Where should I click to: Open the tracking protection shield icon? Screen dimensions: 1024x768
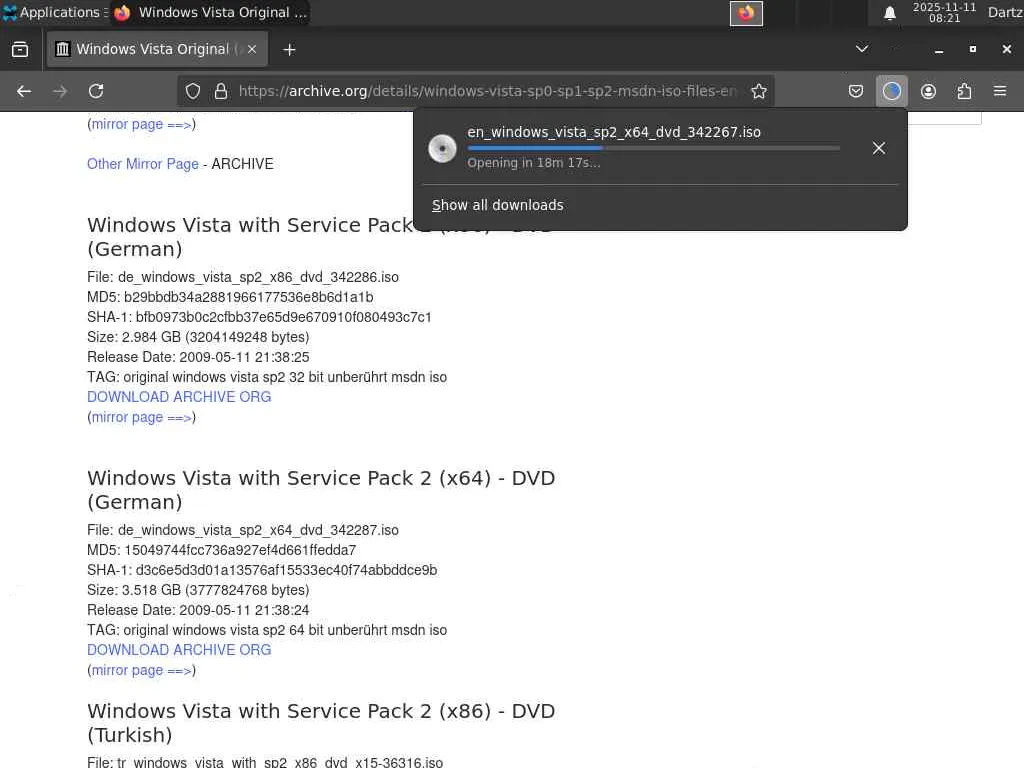tap(194, 91)
